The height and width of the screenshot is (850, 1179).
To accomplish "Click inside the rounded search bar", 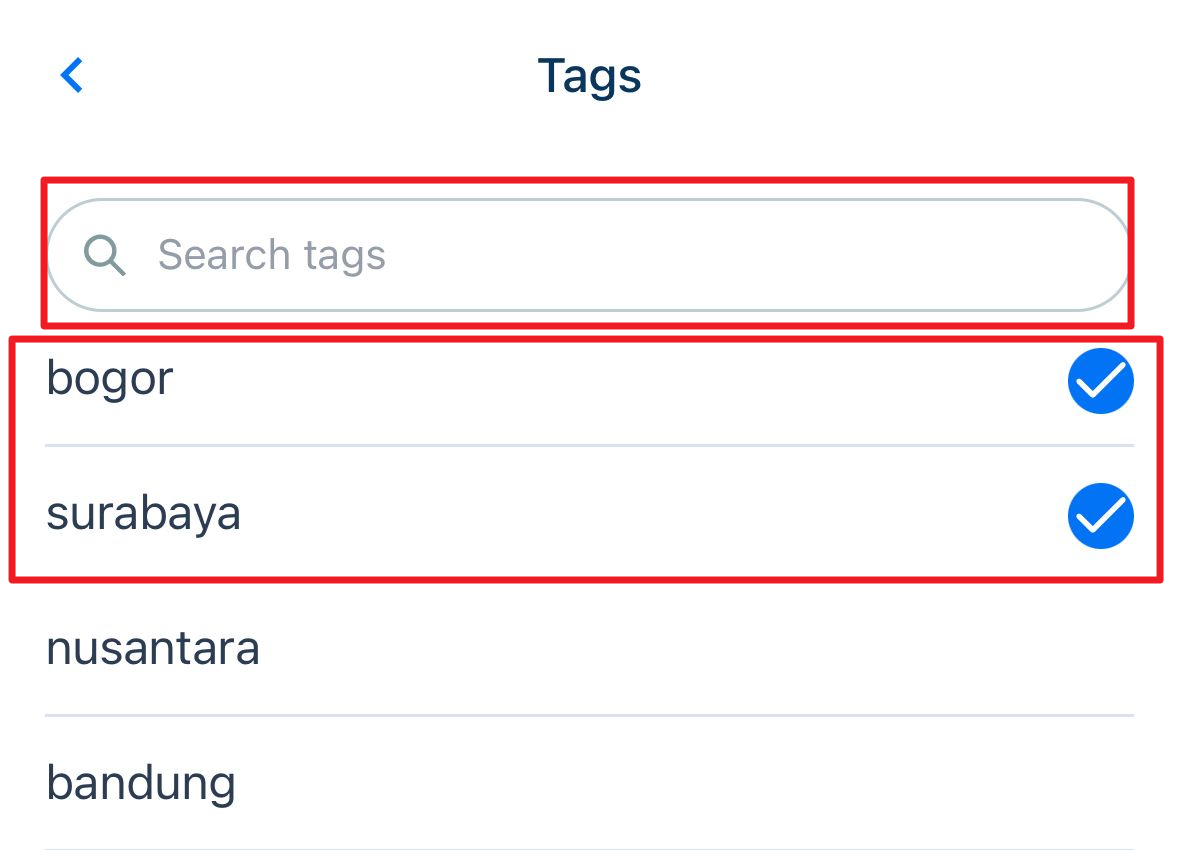I will (x=700, y=256).
